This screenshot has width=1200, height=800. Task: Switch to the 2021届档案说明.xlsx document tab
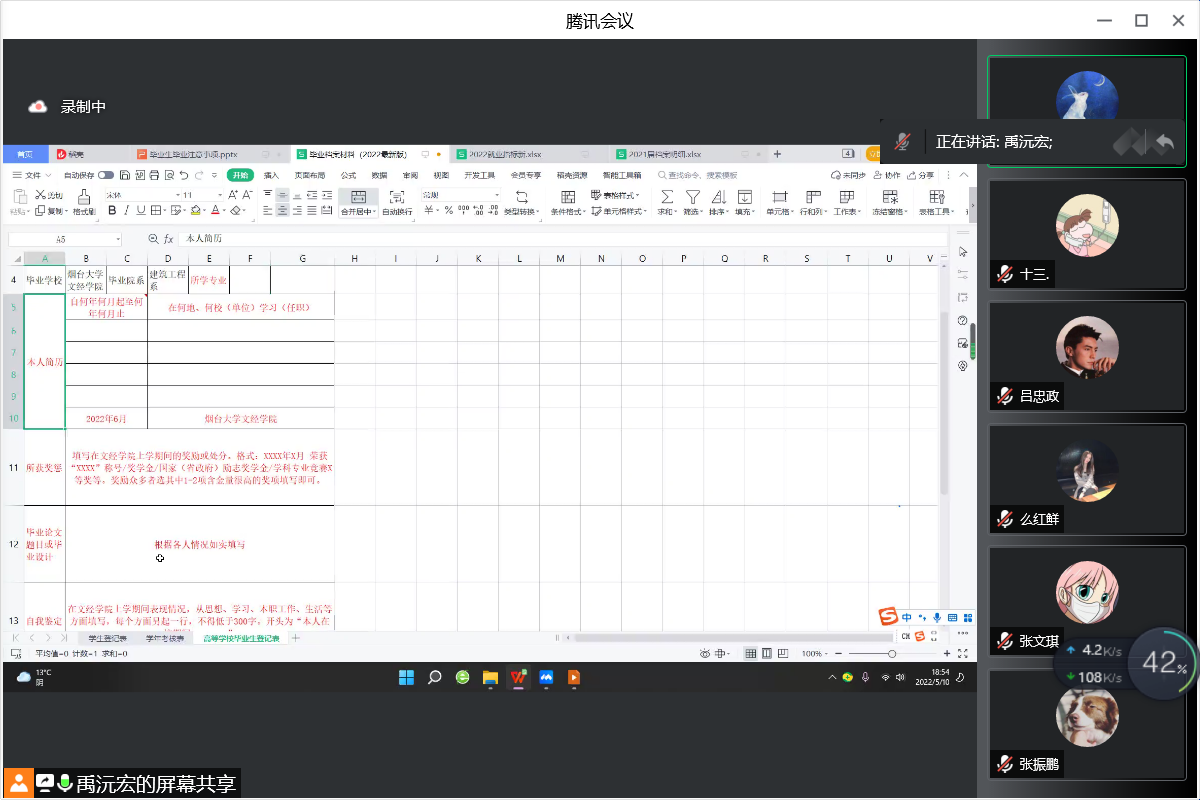coord(664,154)
